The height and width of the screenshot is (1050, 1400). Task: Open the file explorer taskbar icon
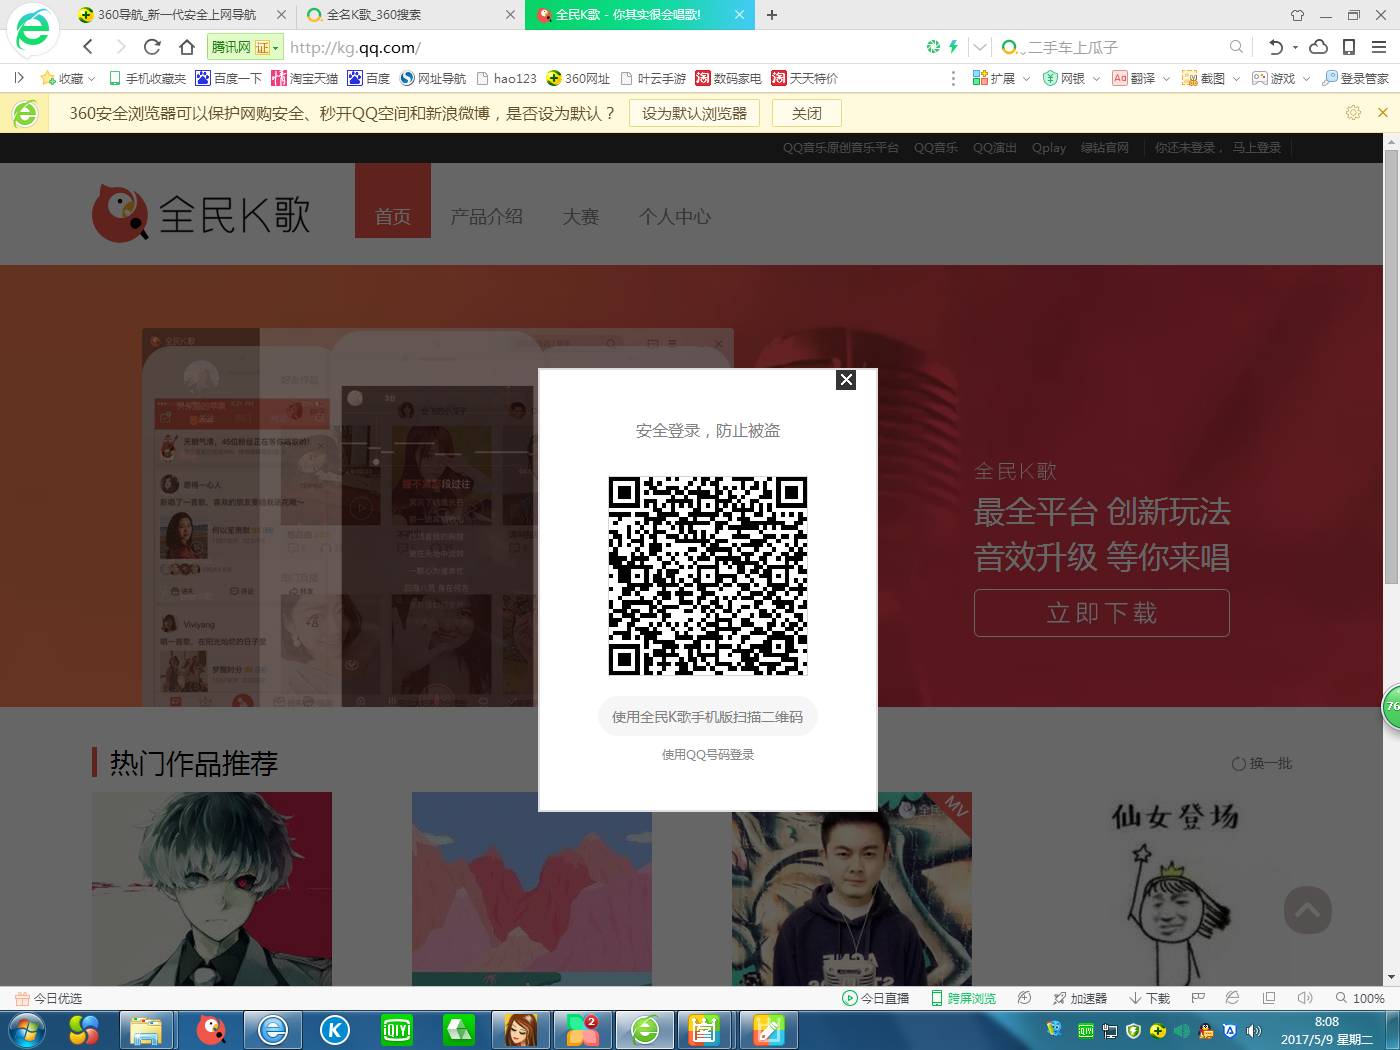(x=146, y=1030)
